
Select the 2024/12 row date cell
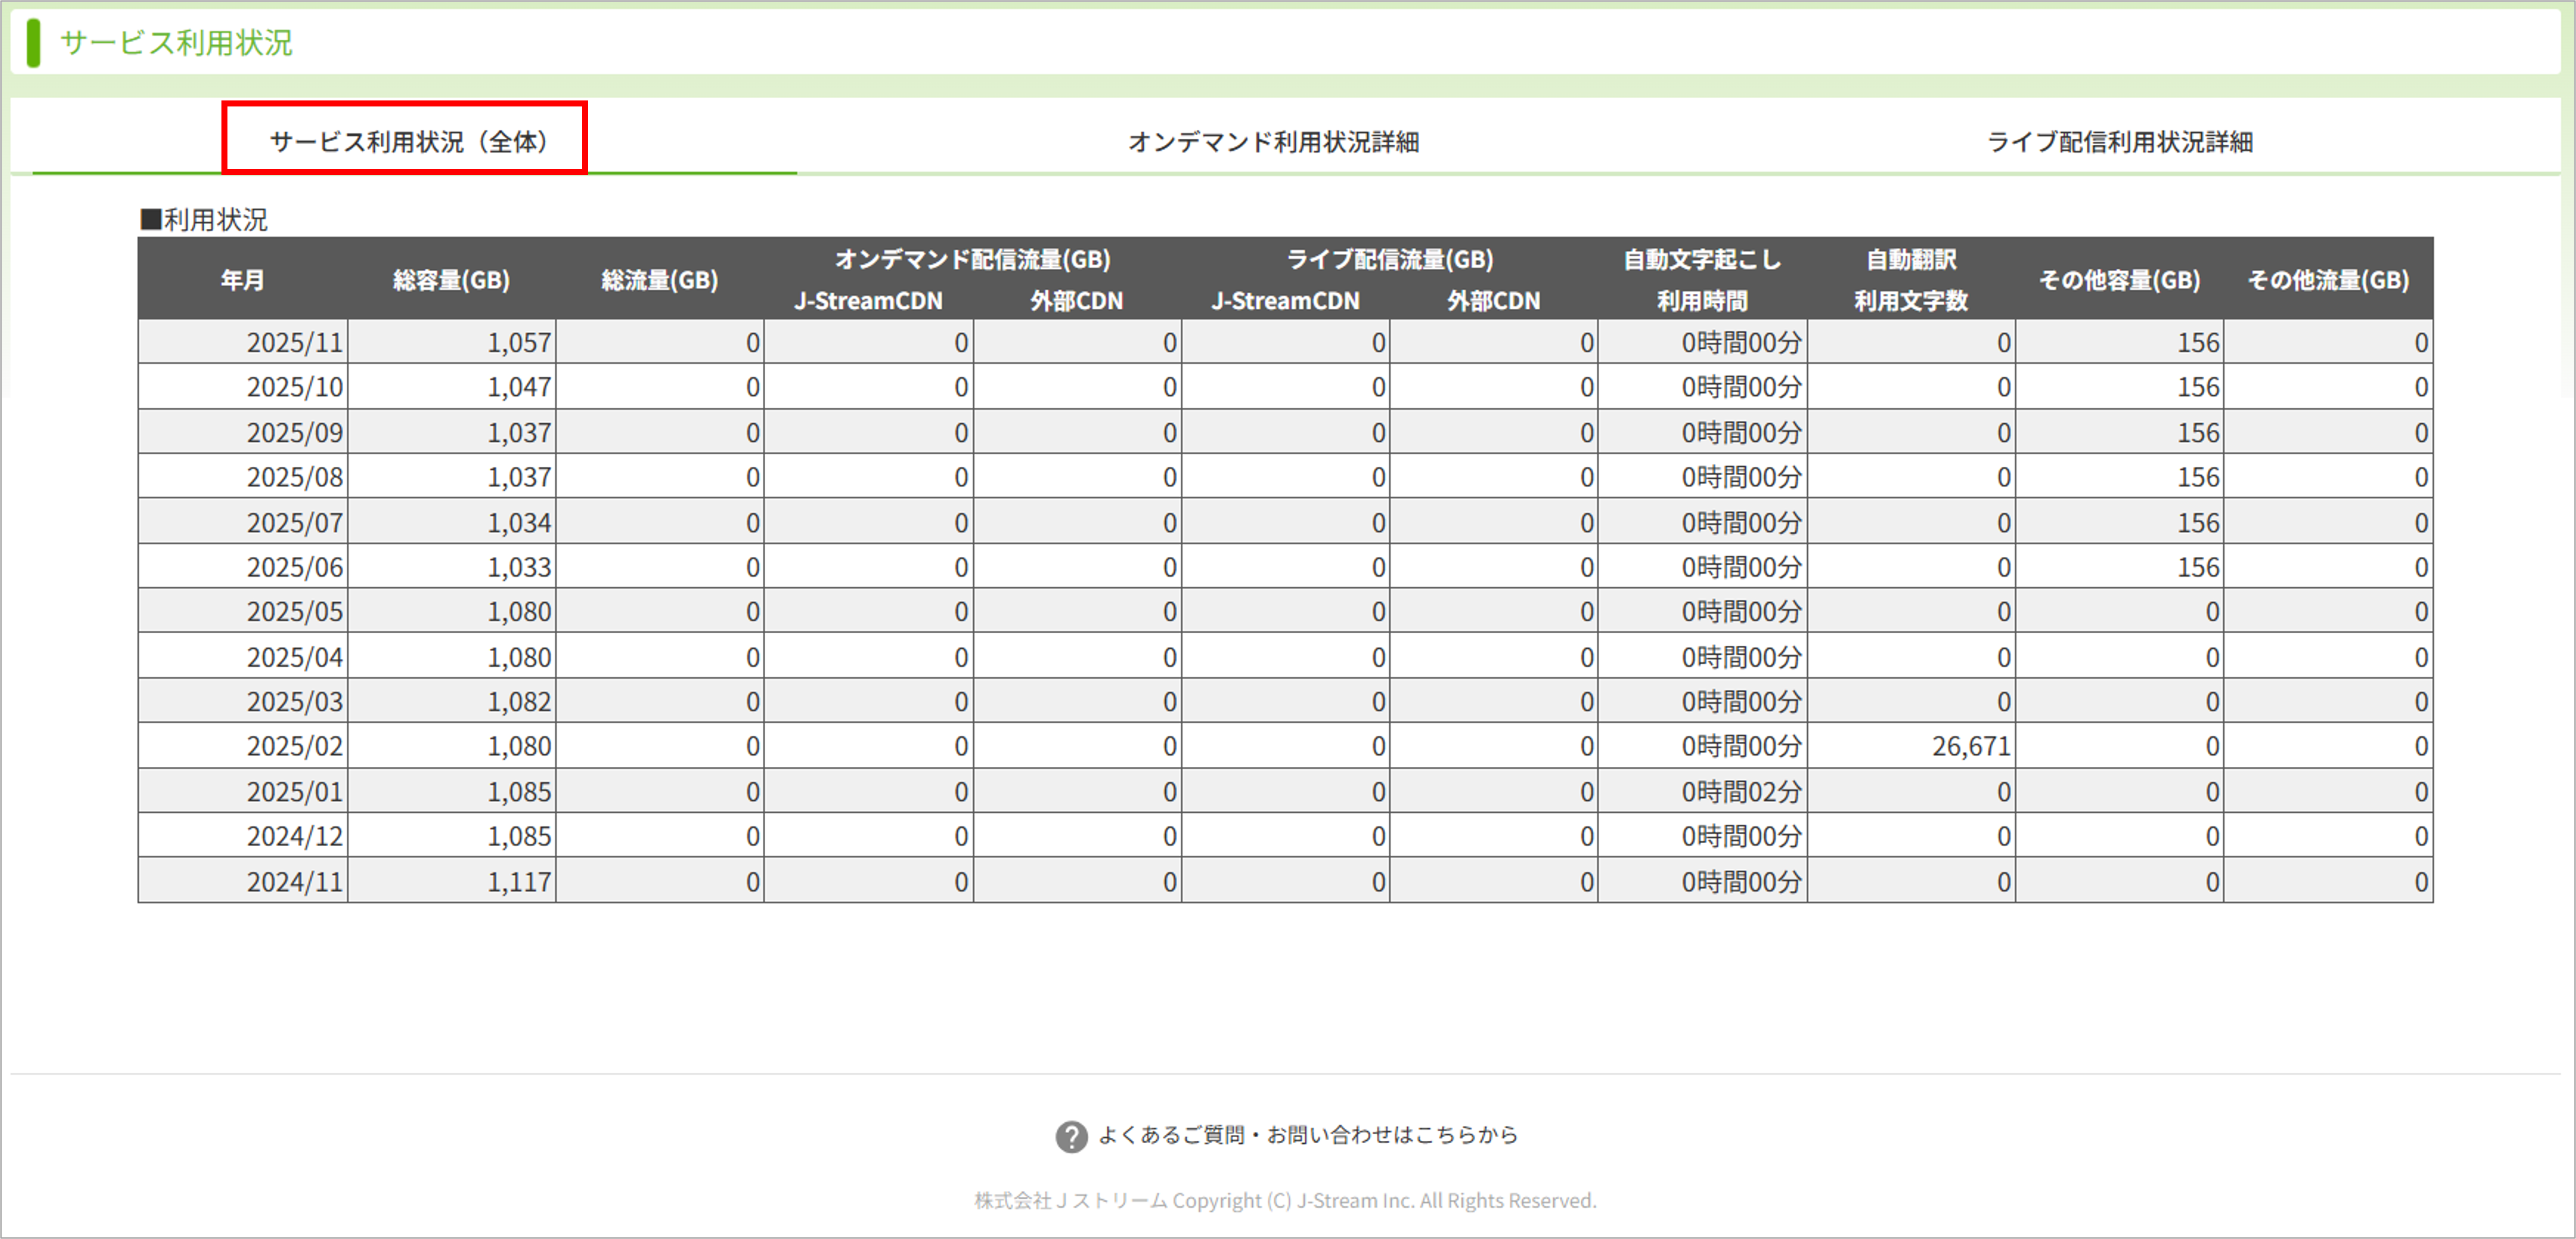tap(243, 835)
